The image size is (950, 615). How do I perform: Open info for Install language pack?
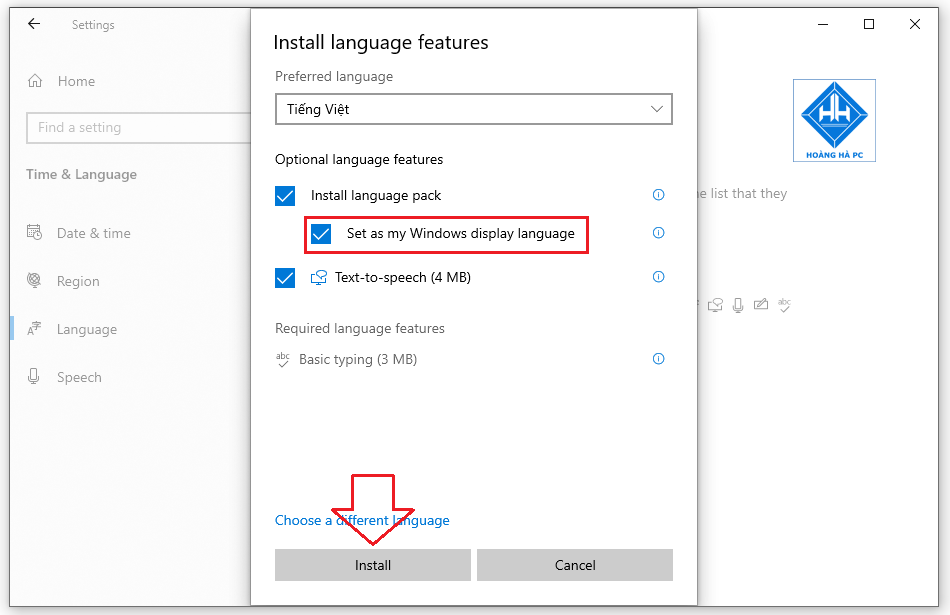coord(658,195)
